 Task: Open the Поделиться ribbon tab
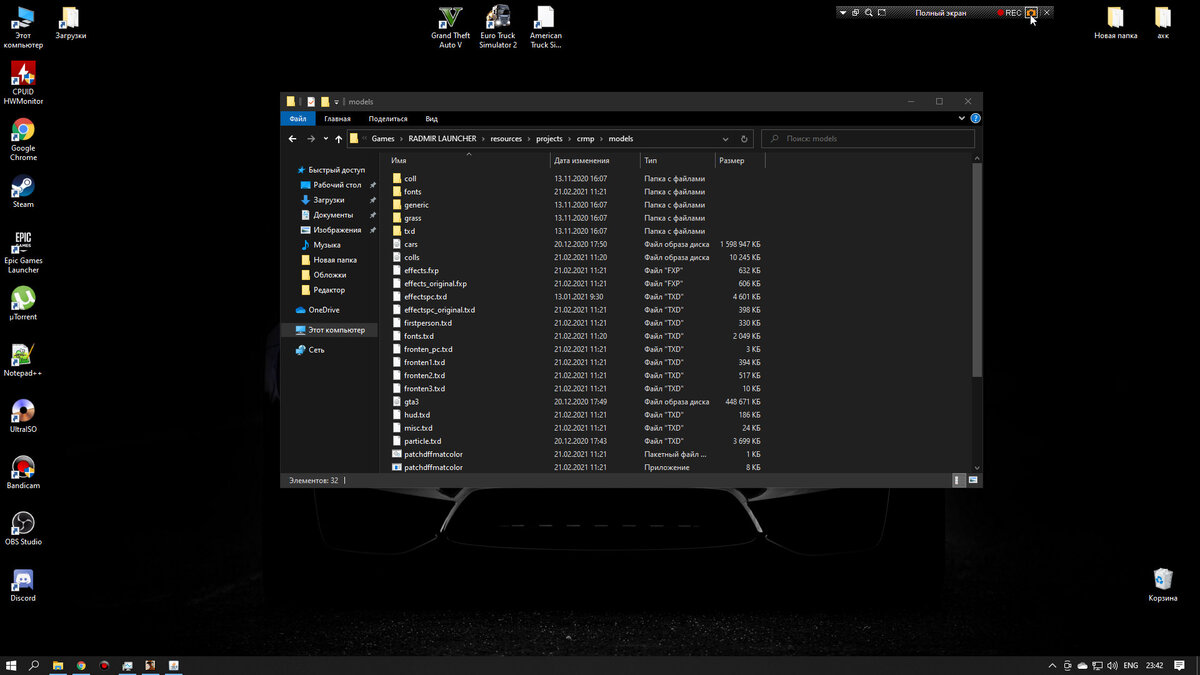(388, 118)
